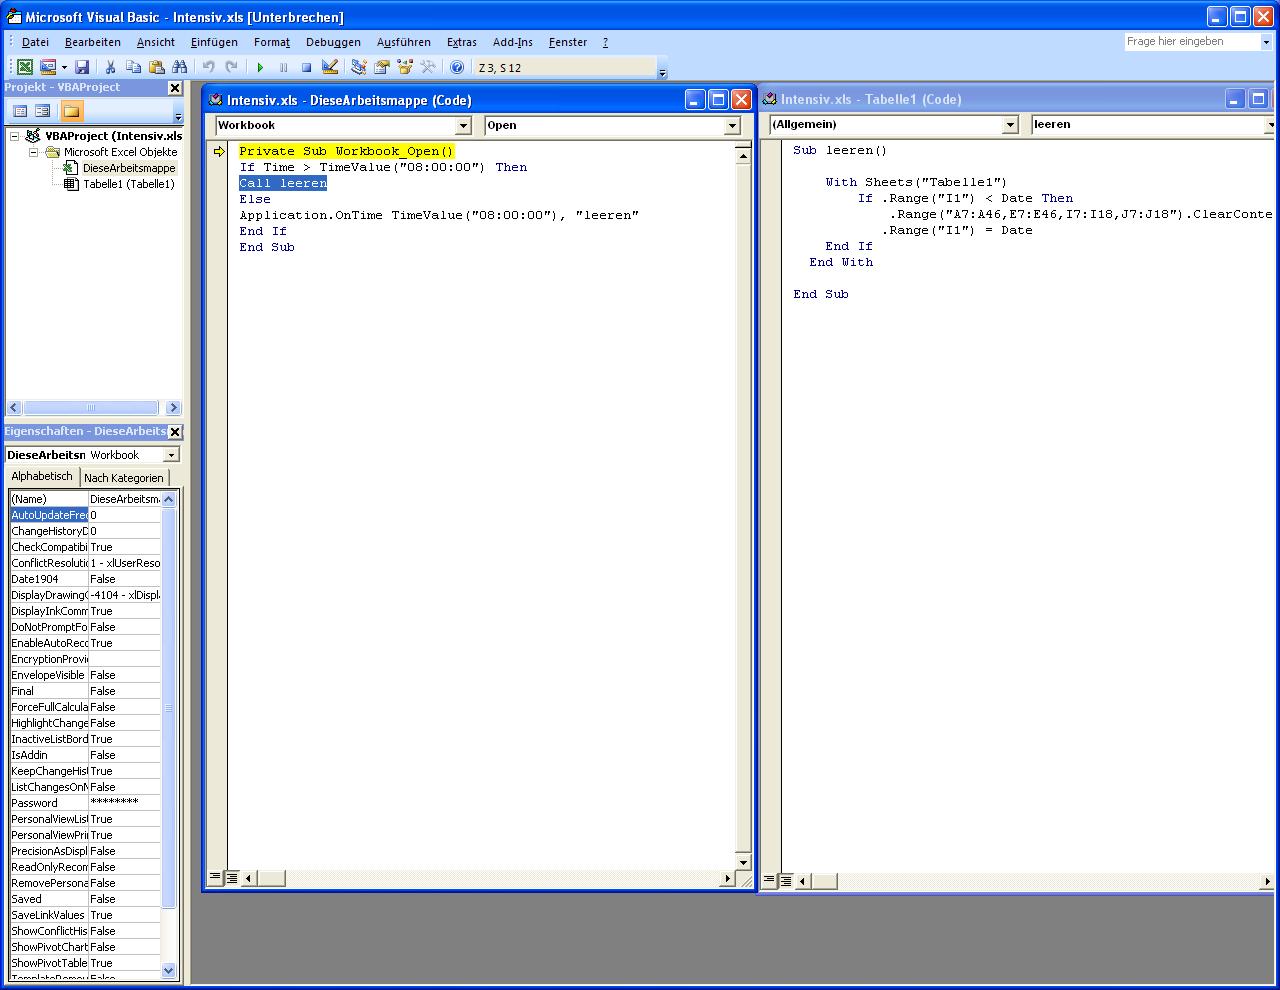Image resolution: width=1280 pixels, height=990 pixels.
Task: Click the Paste clipboard icon
Action: [156, 67]
